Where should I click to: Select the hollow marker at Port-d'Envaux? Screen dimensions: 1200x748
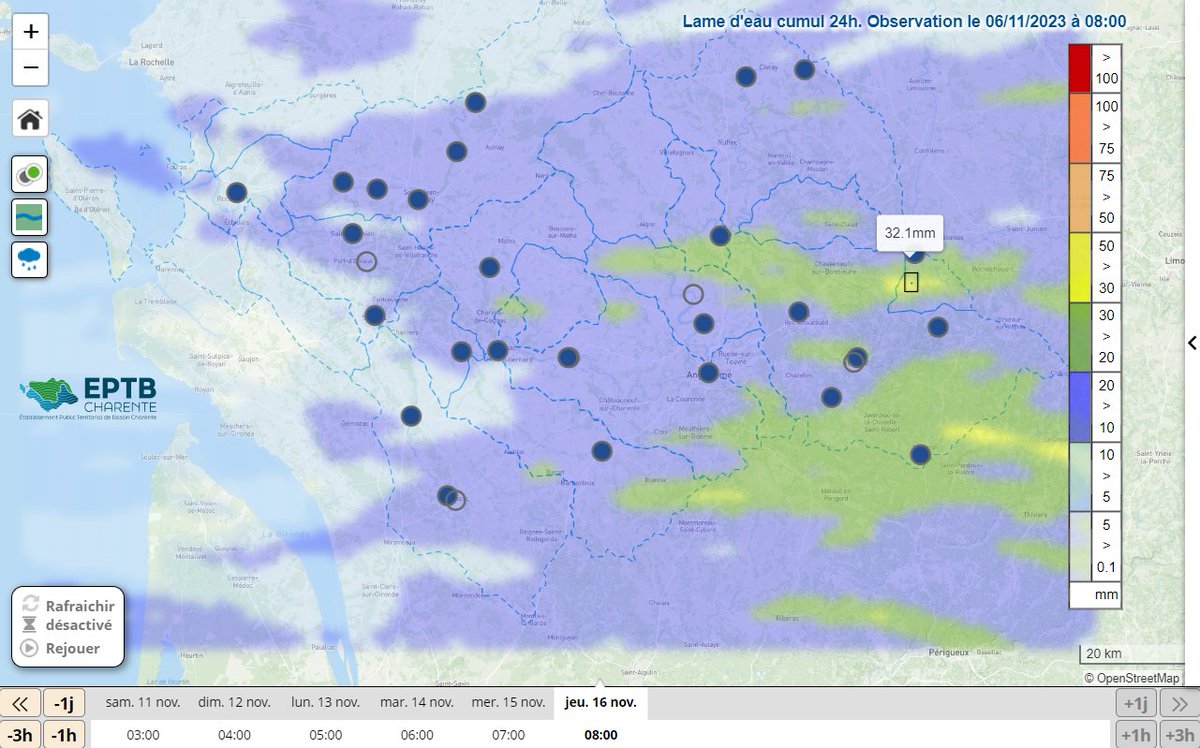[x=366, y=262]
